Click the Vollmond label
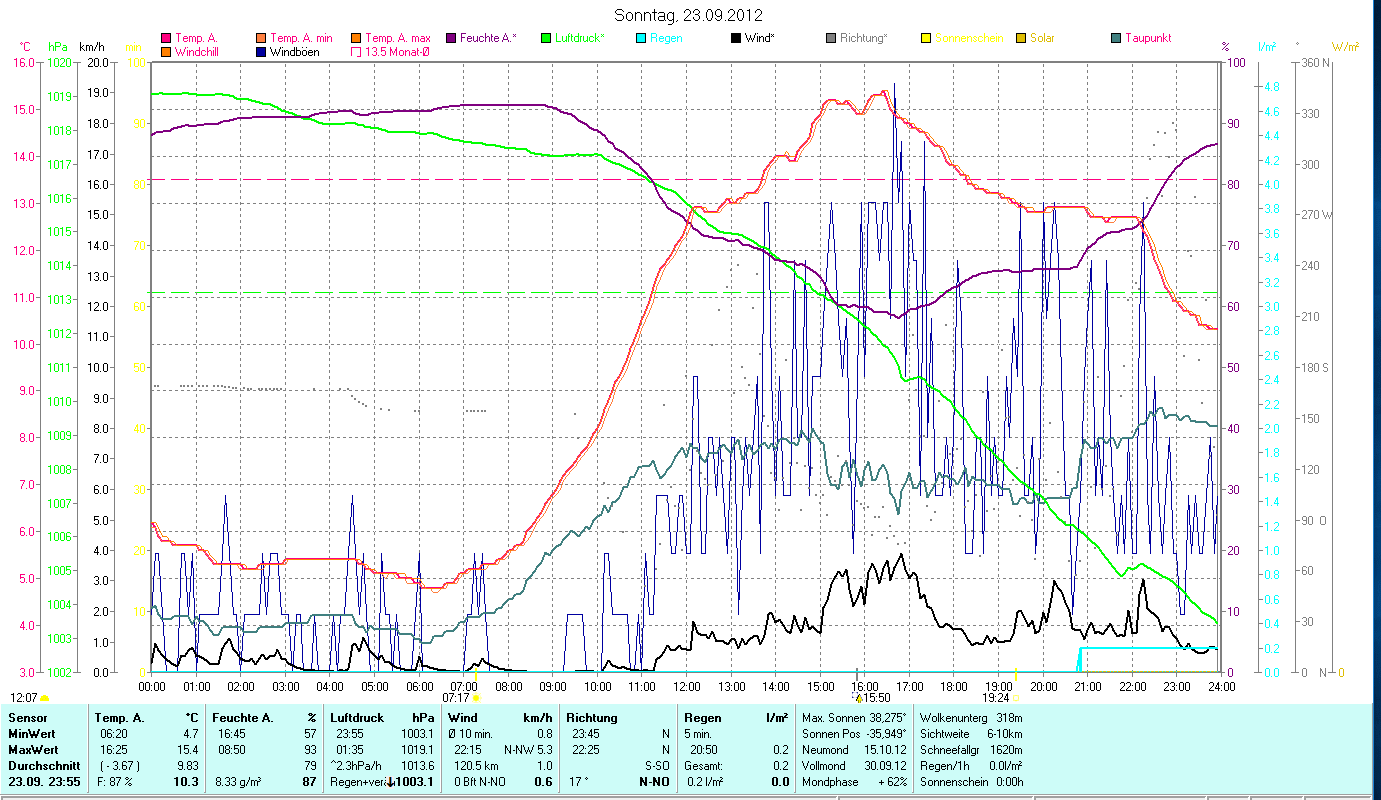The height and width of the screenshot is (800, 1381). (826, 766)
